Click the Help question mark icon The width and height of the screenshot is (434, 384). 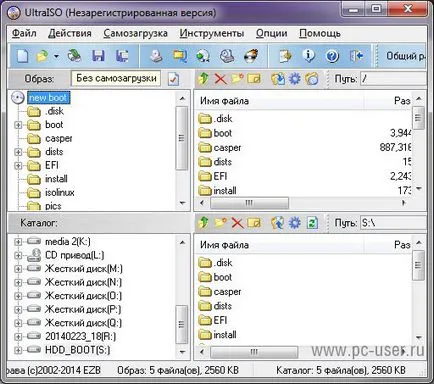point(332,56)
